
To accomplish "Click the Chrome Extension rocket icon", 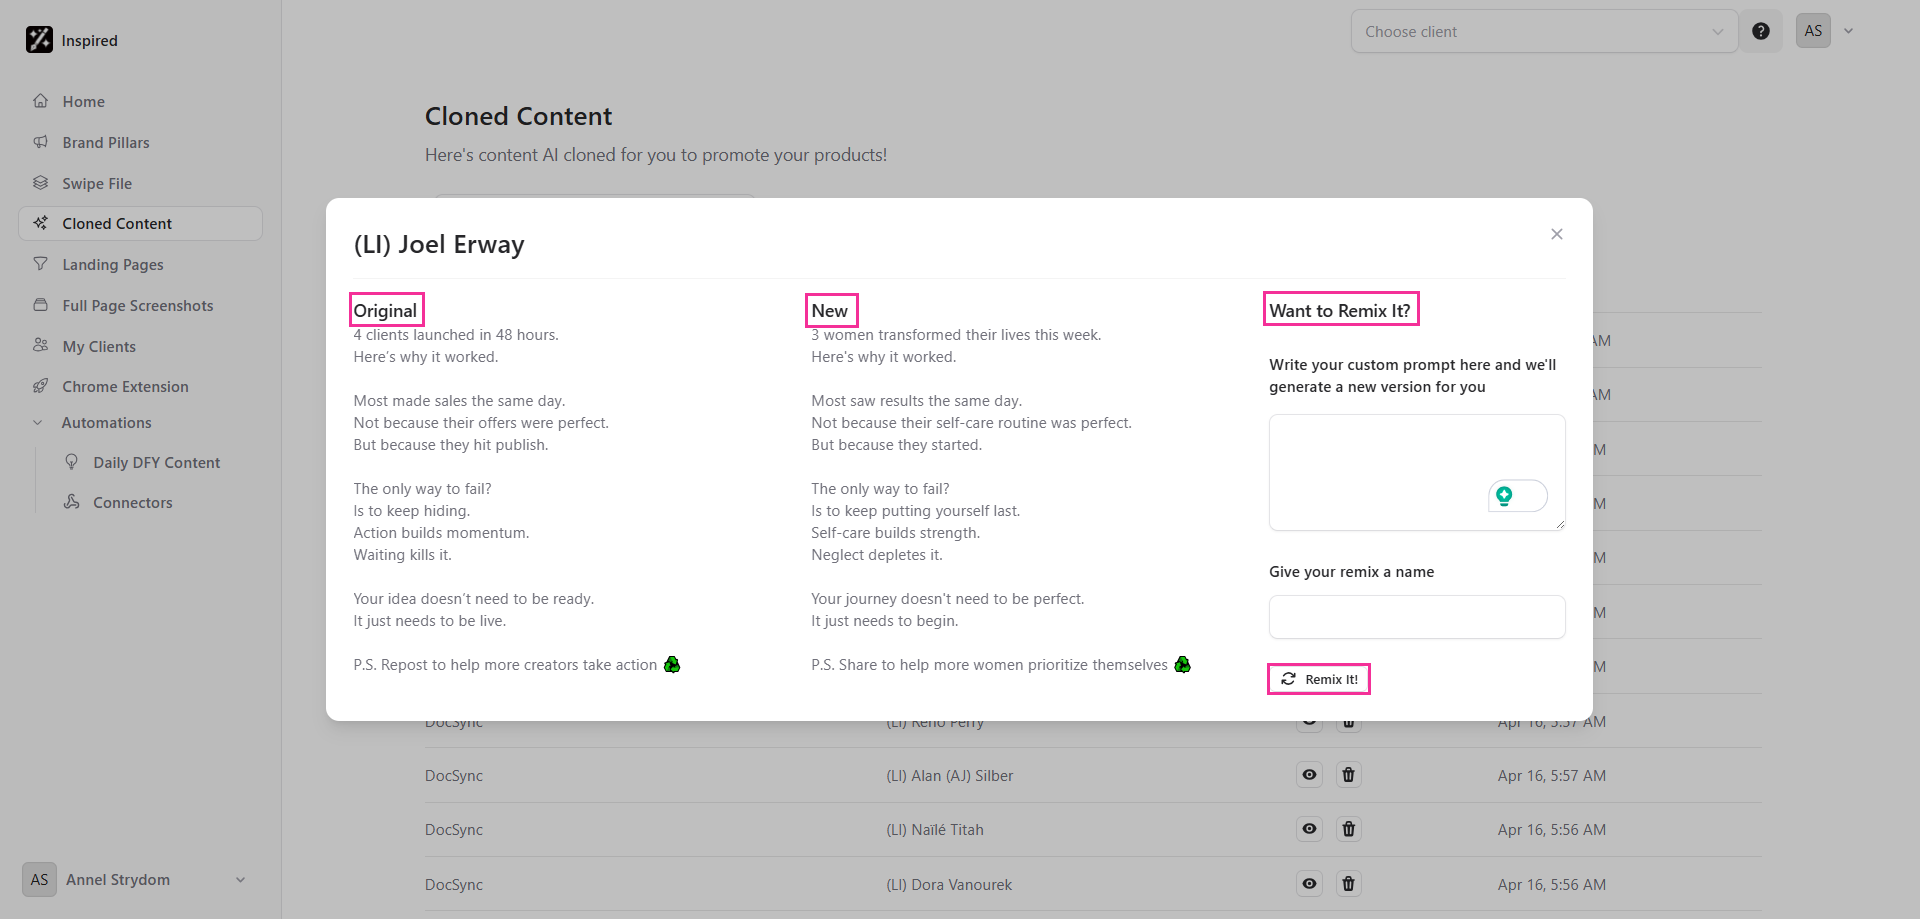I will [40, 386].
